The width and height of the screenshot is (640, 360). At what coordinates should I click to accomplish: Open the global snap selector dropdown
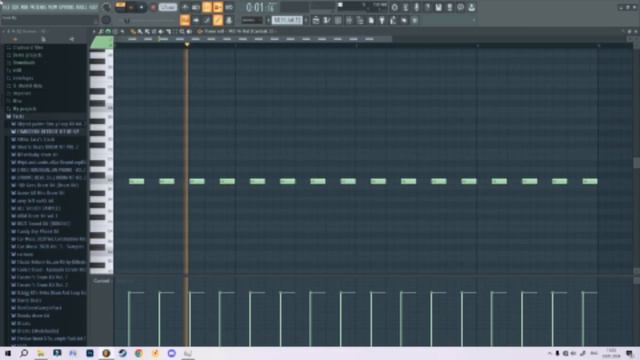[x=252, y=20]
